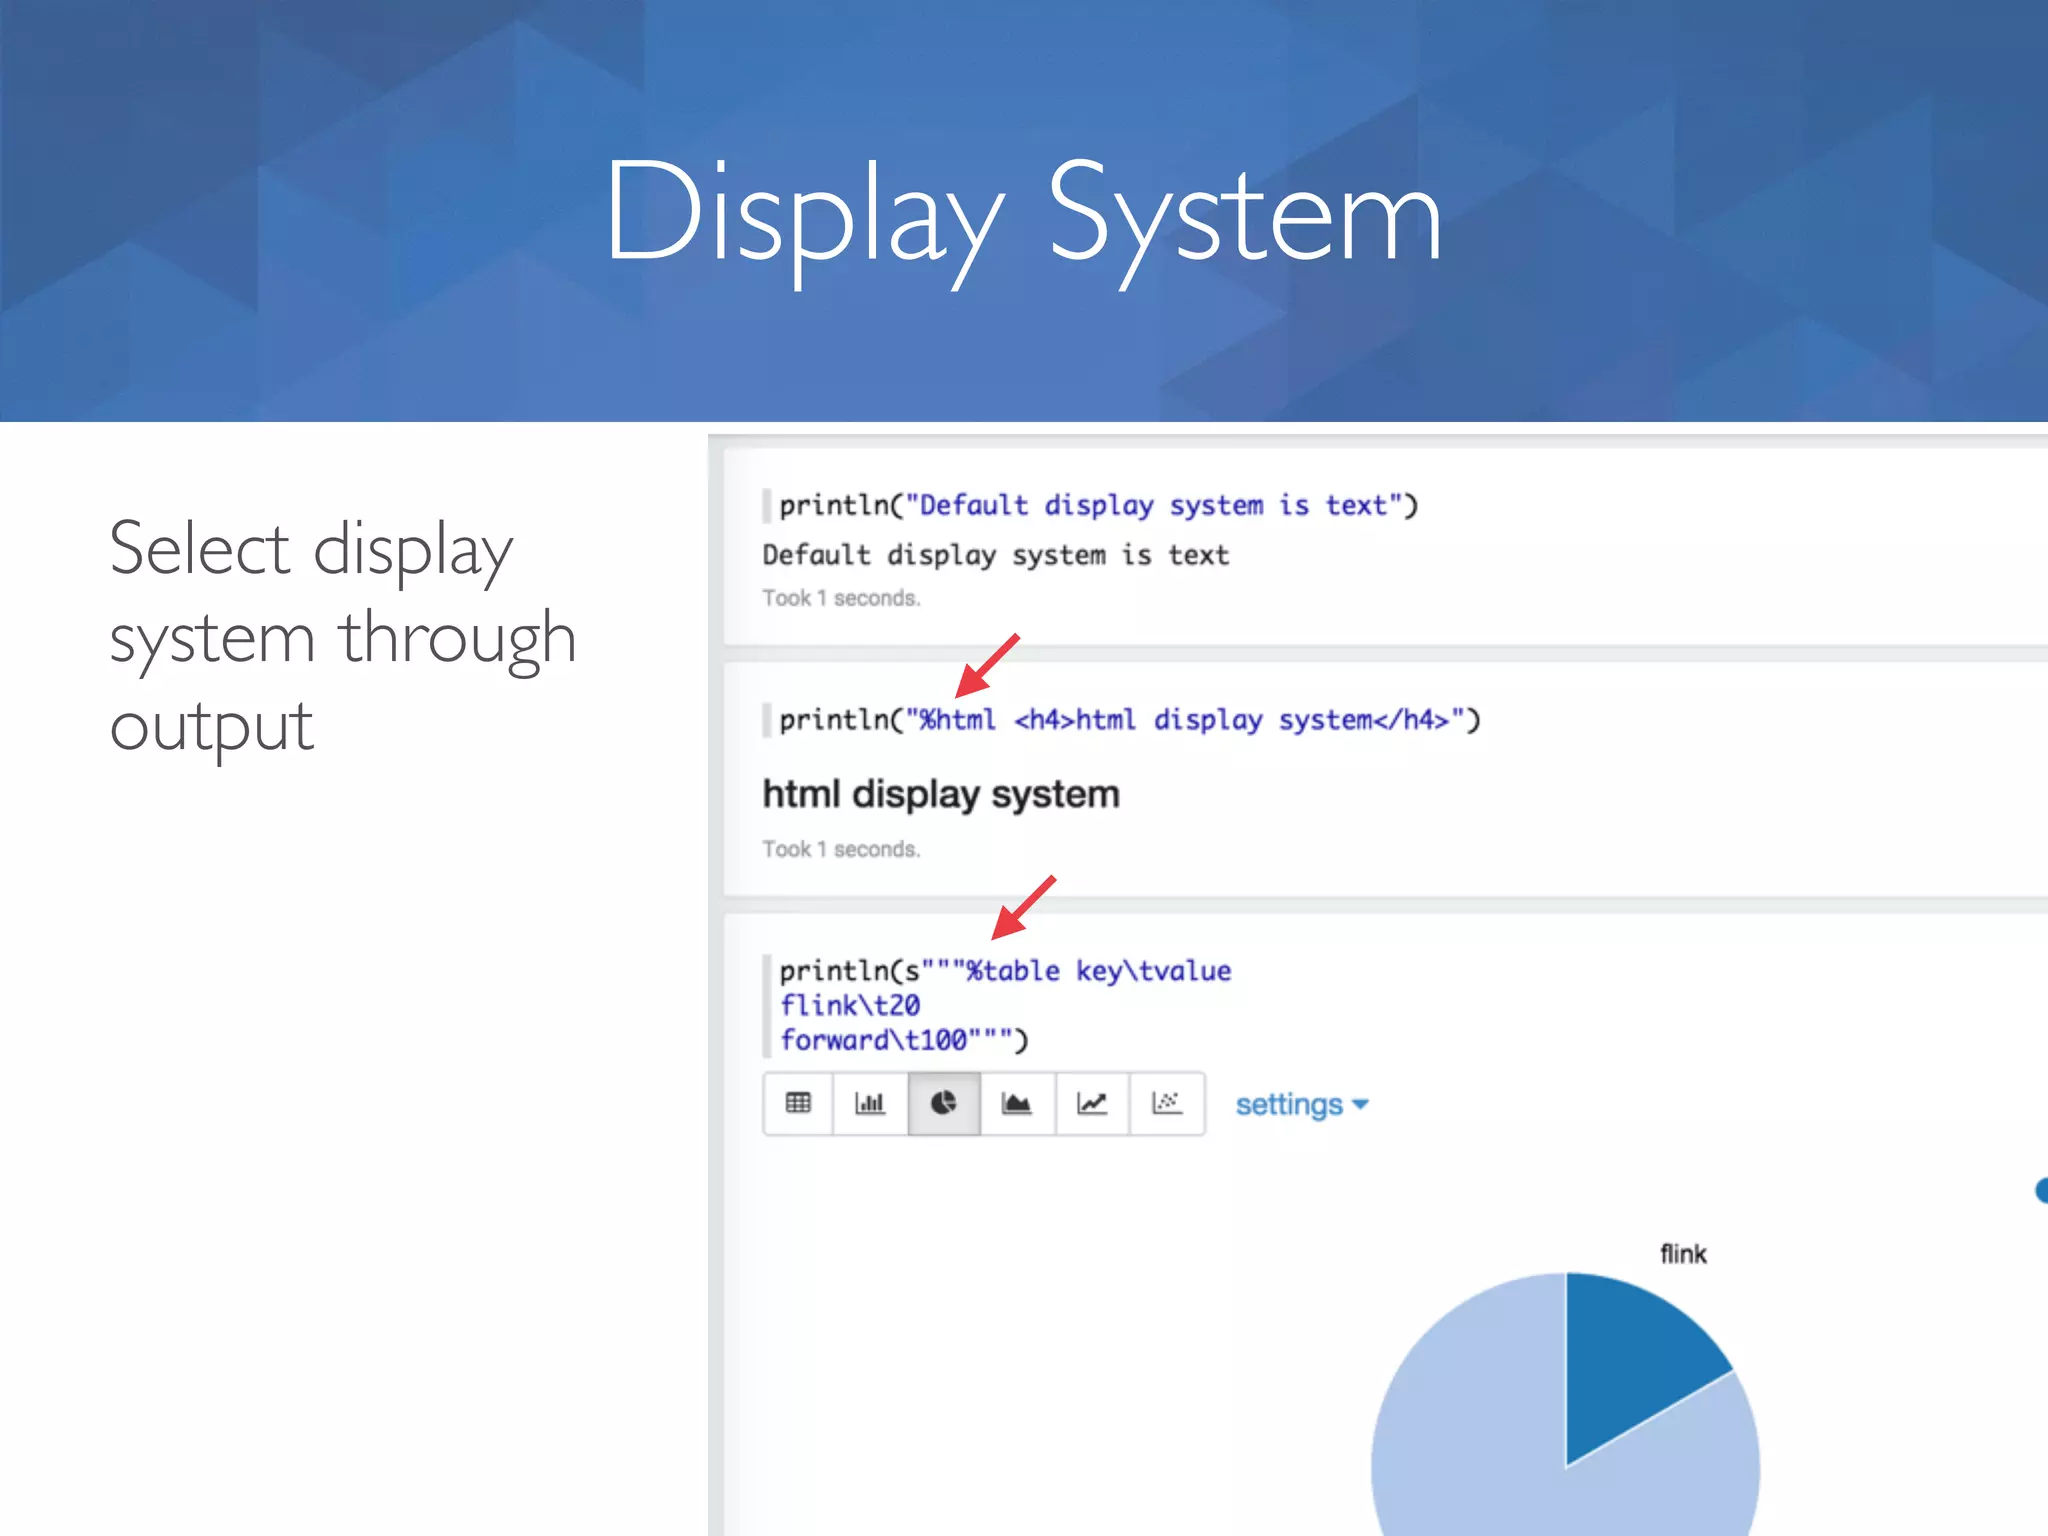Select the pie chart view icon
This screenshot has width=2048, height=1536.
point(944,1103)
